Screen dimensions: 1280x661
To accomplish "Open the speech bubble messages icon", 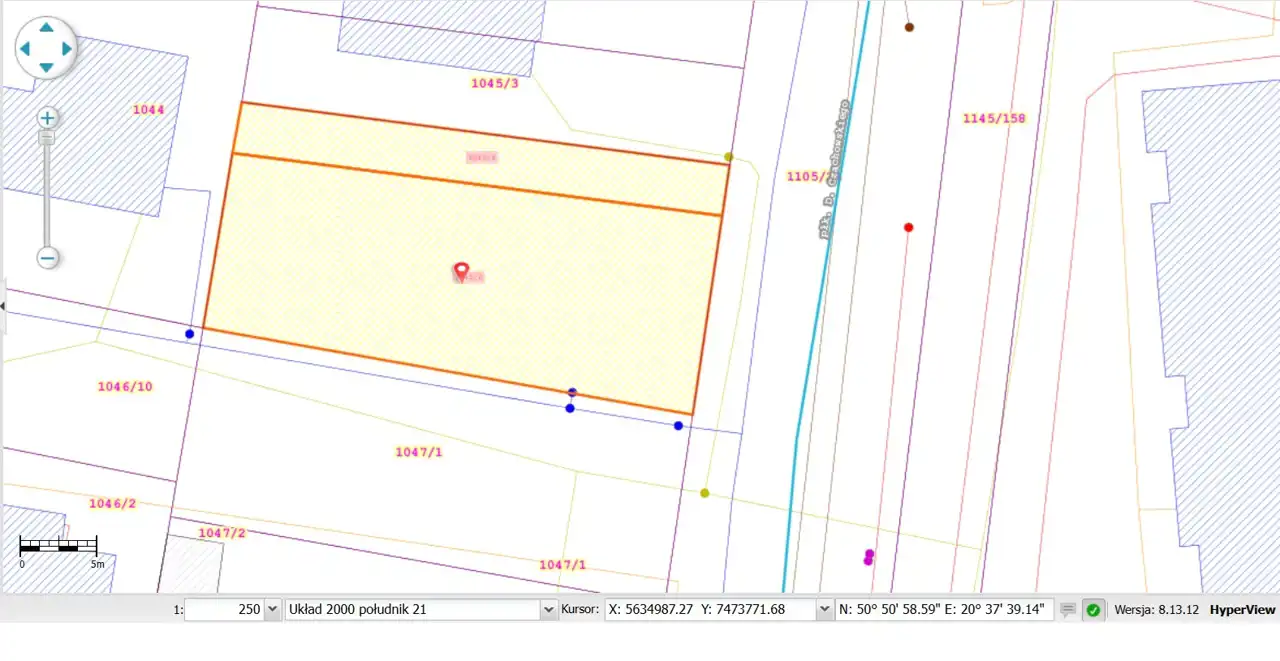I will pos(1068,610).
